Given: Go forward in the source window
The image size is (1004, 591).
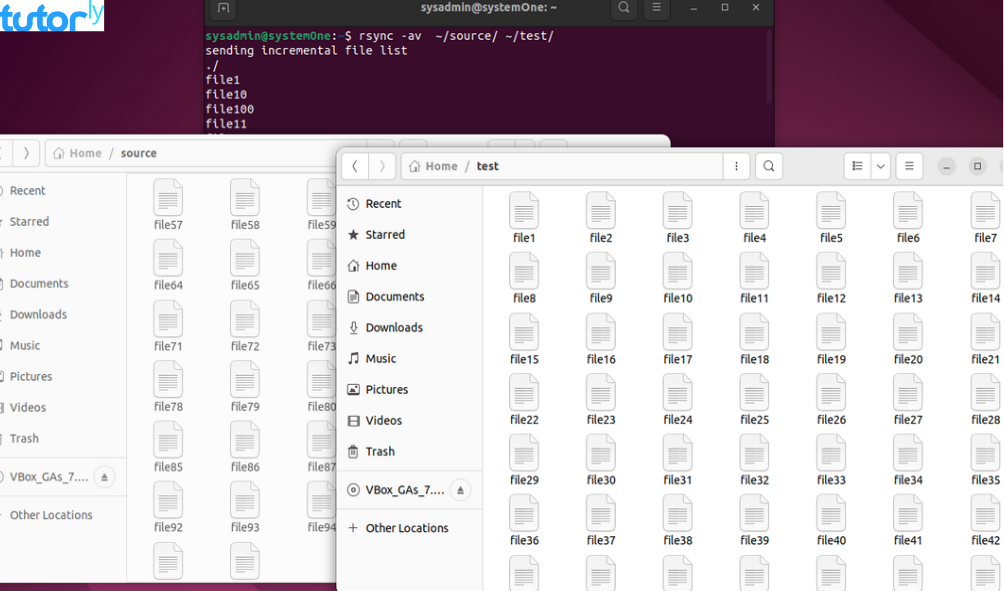Looking at the screenshot, I should point(26,153).
